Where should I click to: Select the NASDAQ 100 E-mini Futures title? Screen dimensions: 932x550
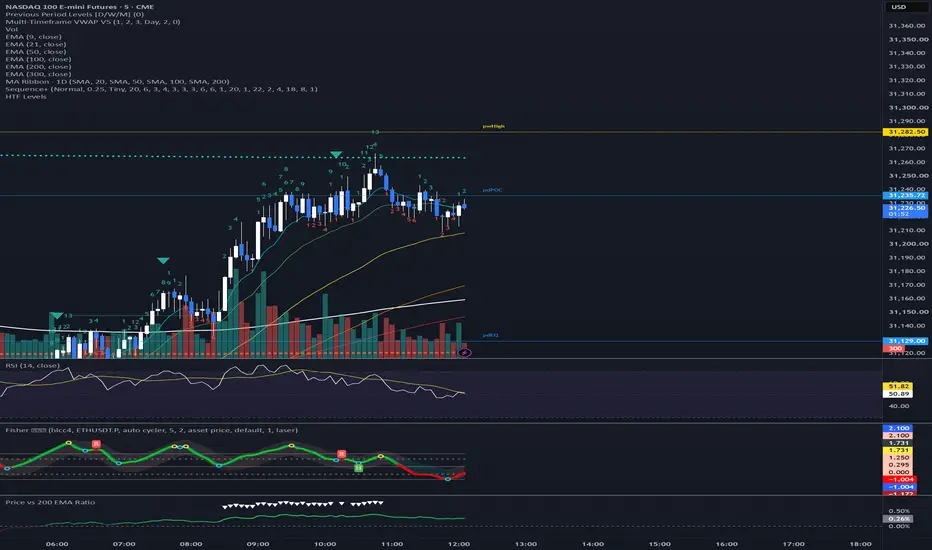tap(80, 7)
